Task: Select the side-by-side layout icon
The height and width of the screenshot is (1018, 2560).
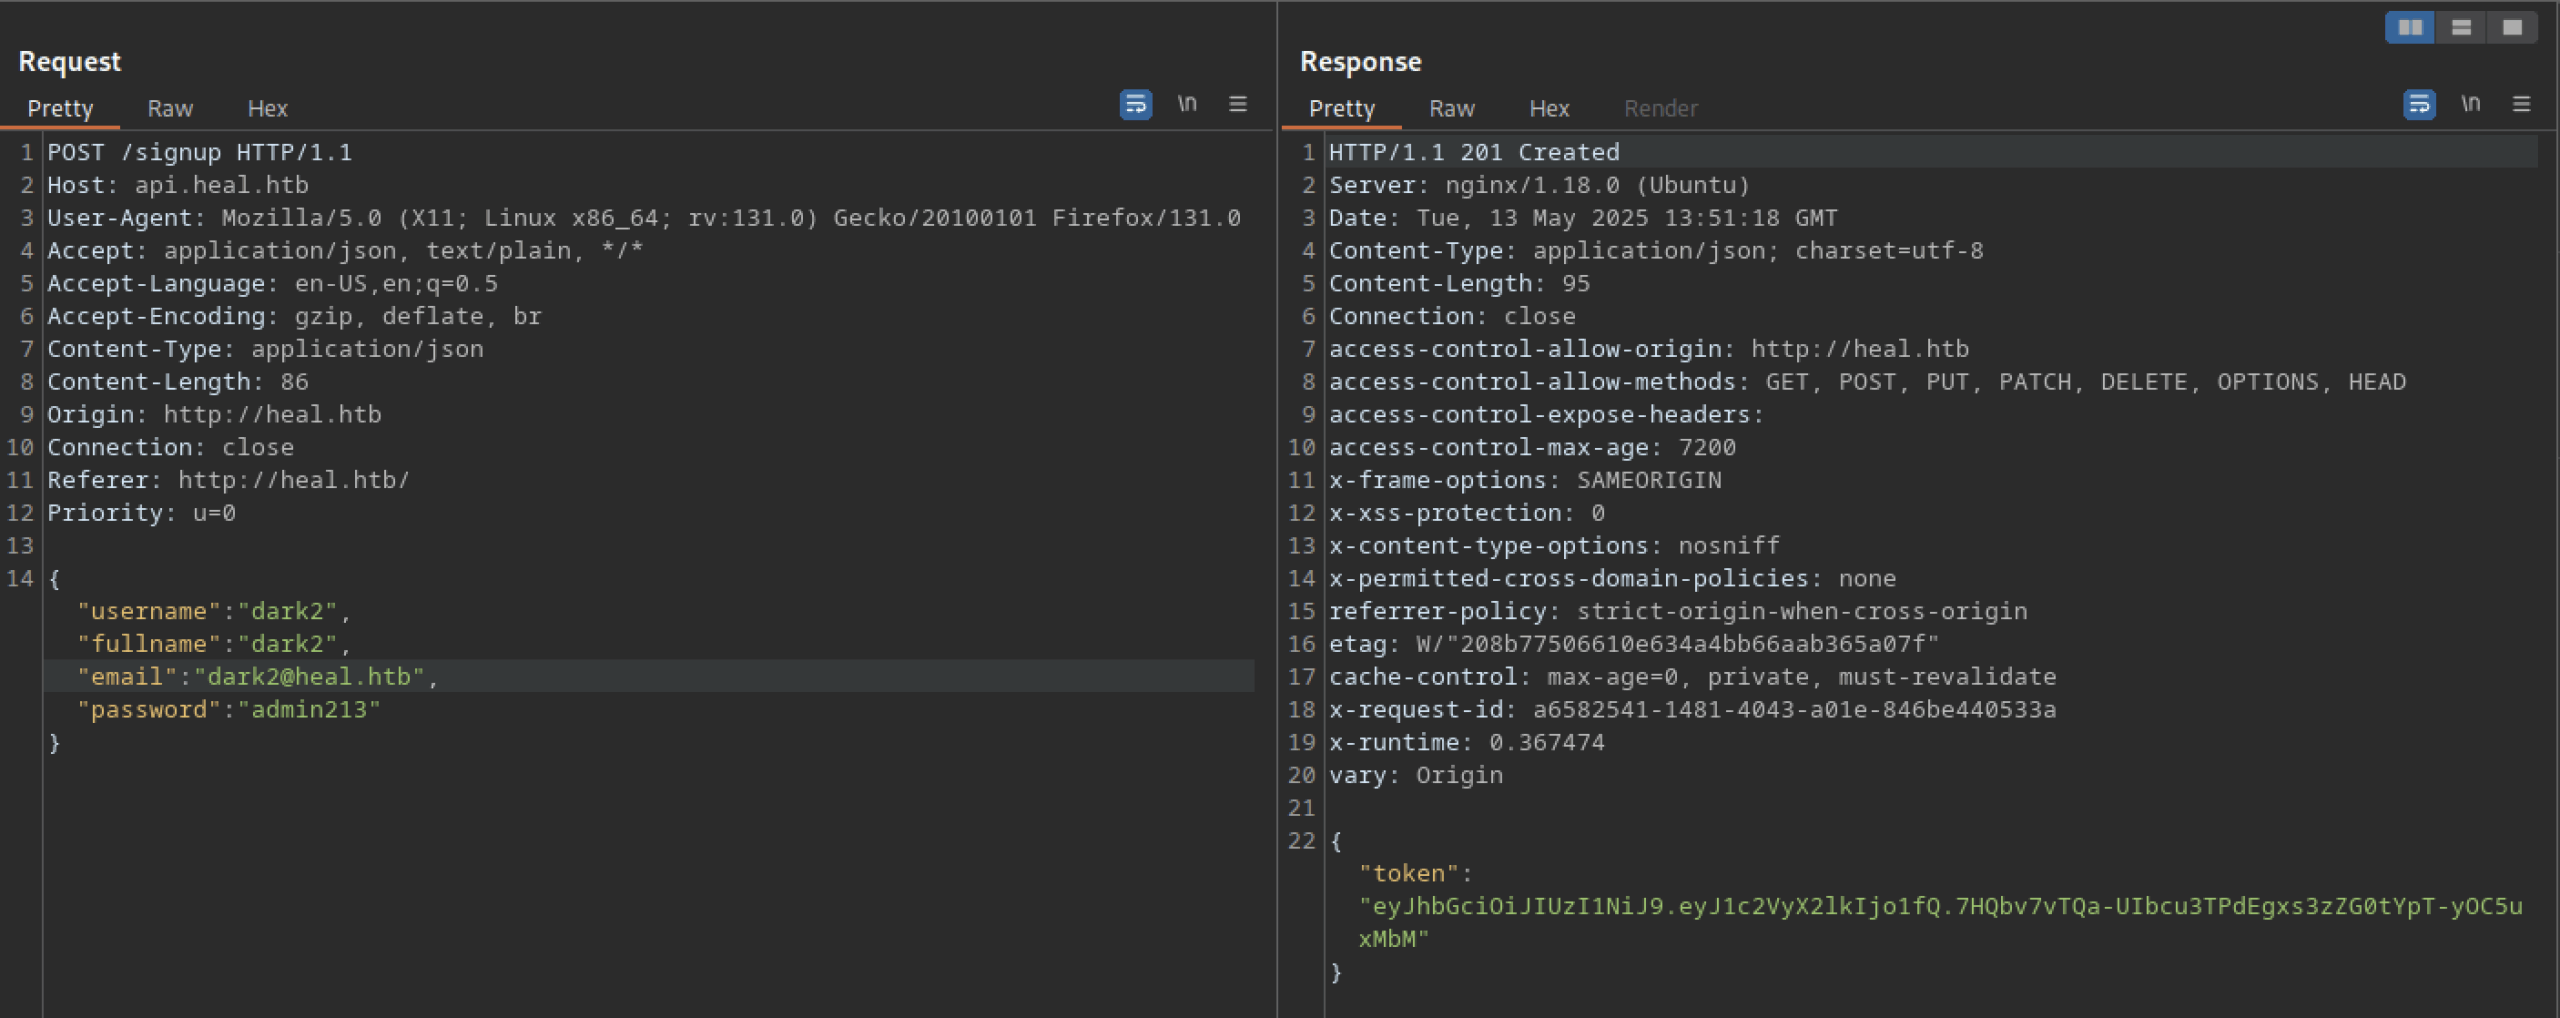Action: pos(2410,28)
